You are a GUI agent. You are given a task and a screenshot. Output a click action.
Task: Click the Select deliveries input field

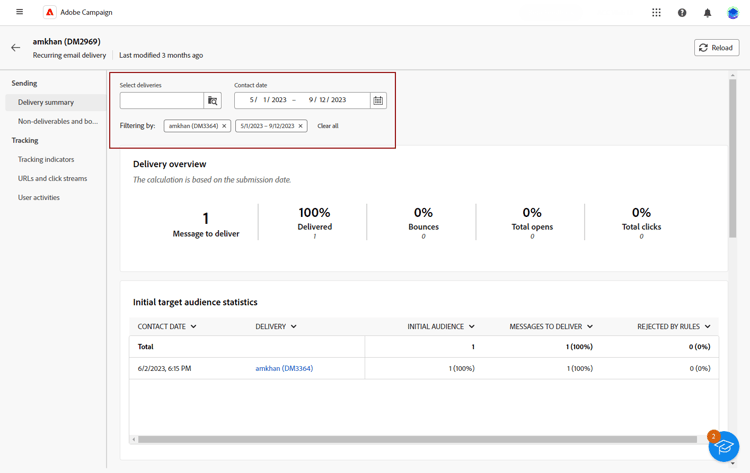[x=162, y=100]
